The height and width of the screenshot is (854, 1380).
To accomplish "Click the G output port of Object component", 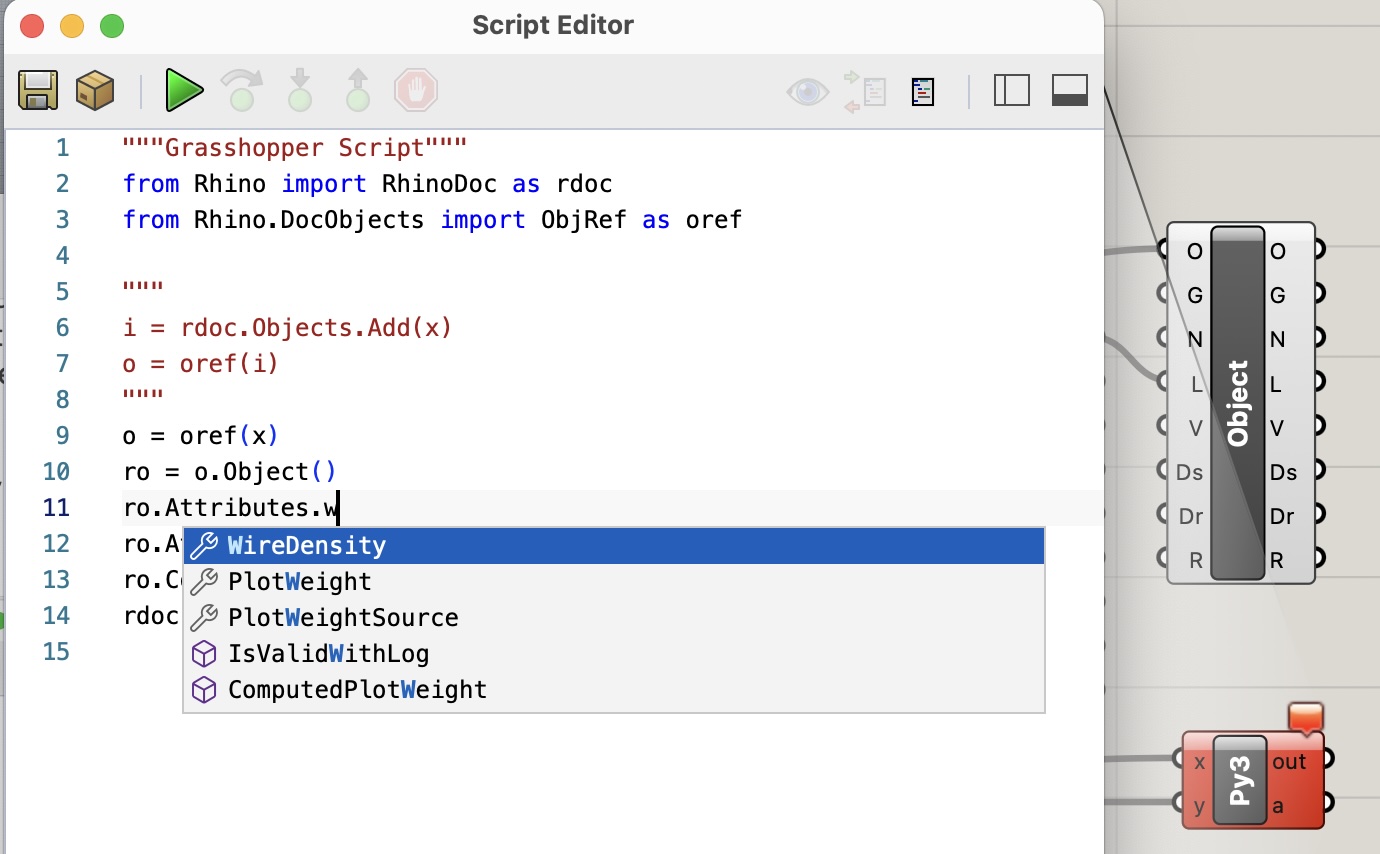I will pyautogui.click(x=1319, y=293).
